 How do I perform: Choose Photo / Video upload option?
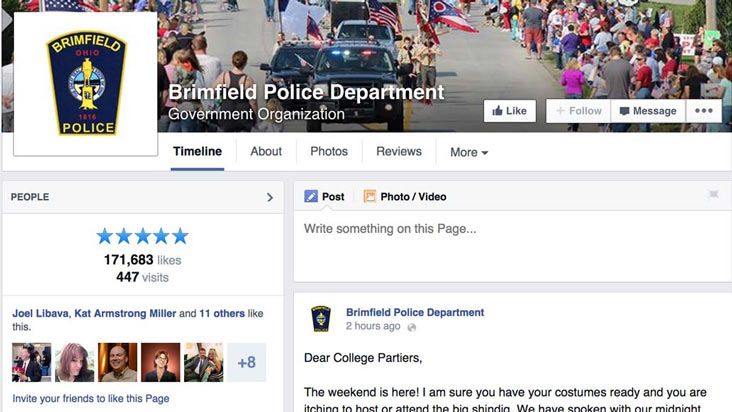click(405, 196)
